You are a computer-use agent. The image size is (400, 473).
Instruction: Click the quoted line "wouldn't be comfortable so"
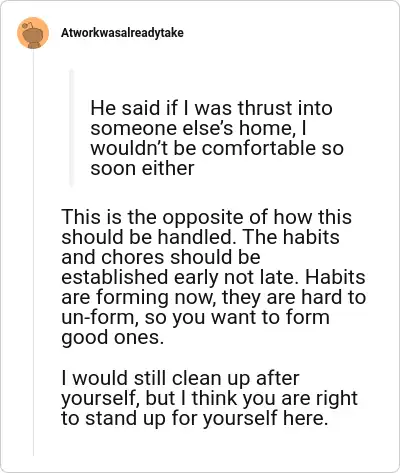tap(217, 148)
